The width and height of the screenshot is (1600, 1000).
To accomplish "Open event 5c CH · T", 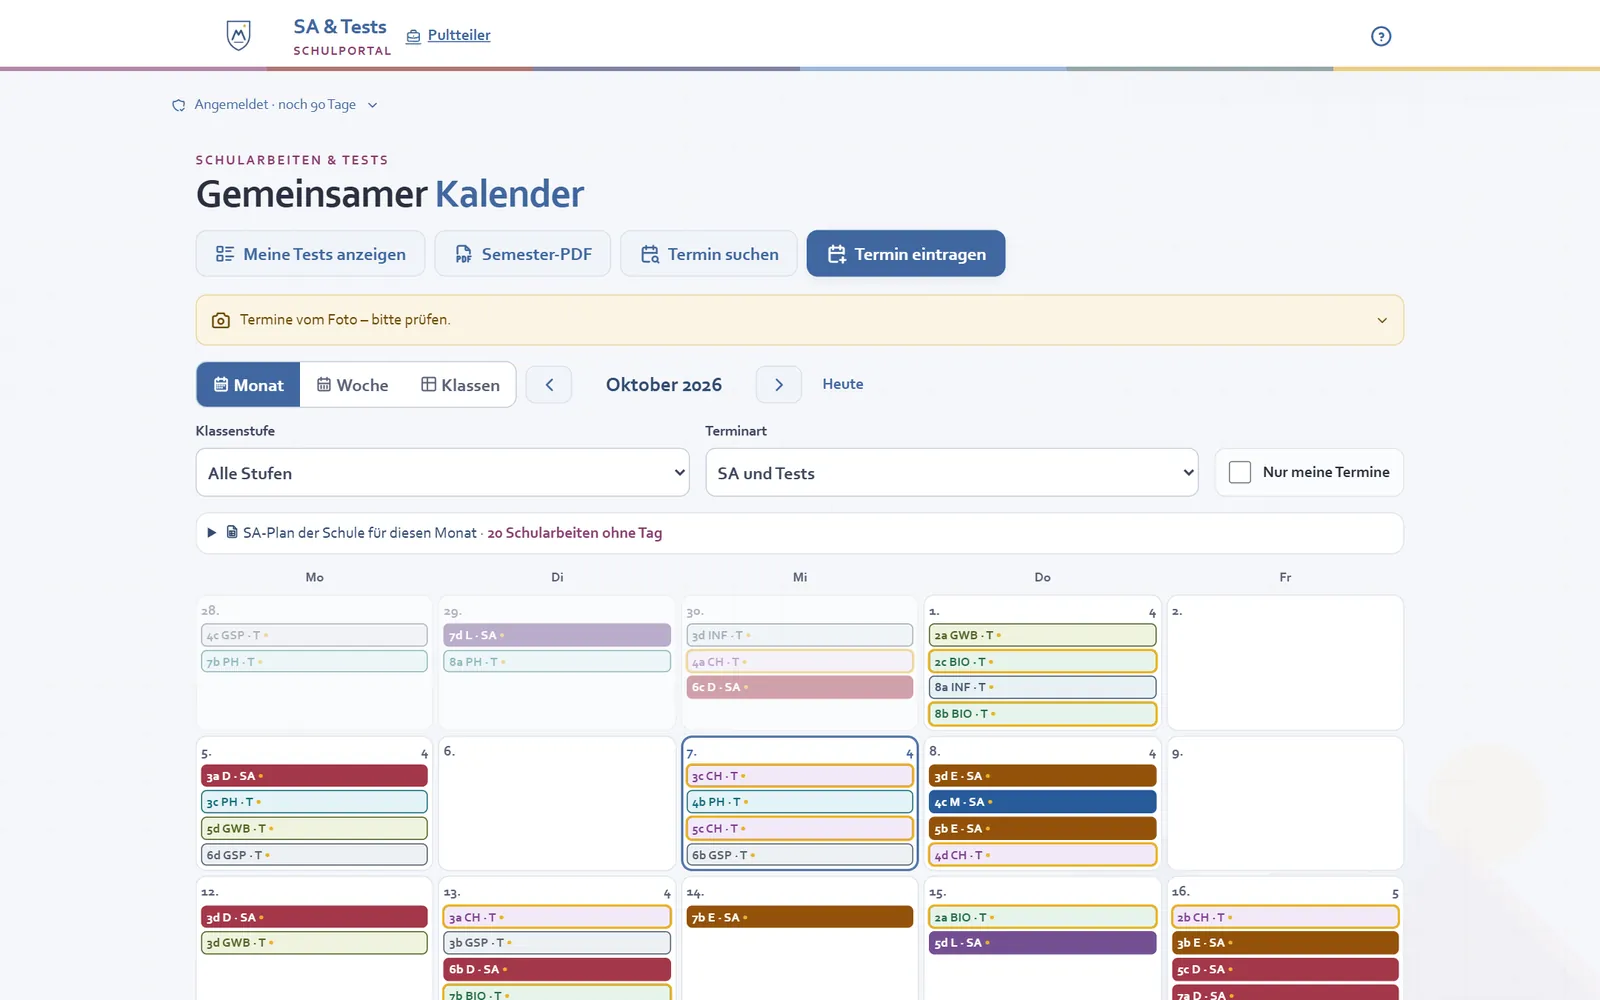I will (800, 829).
